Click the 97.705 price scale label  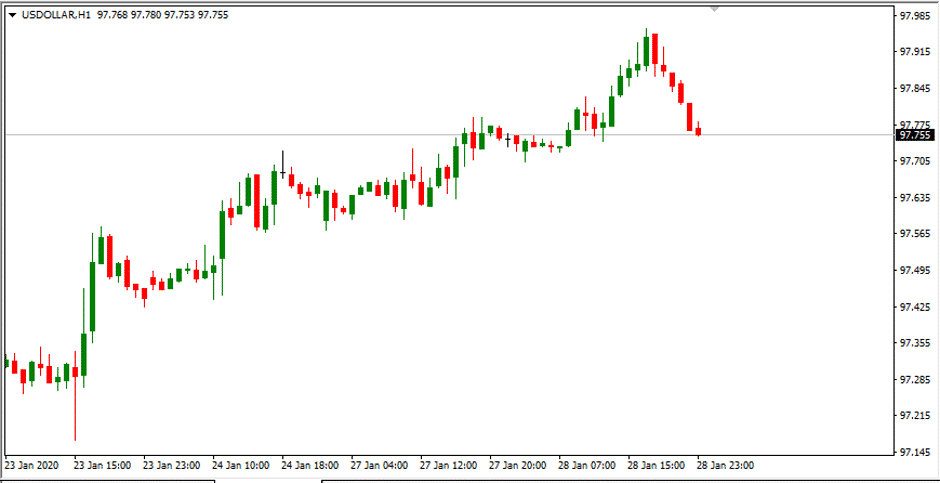pos(915,161)
